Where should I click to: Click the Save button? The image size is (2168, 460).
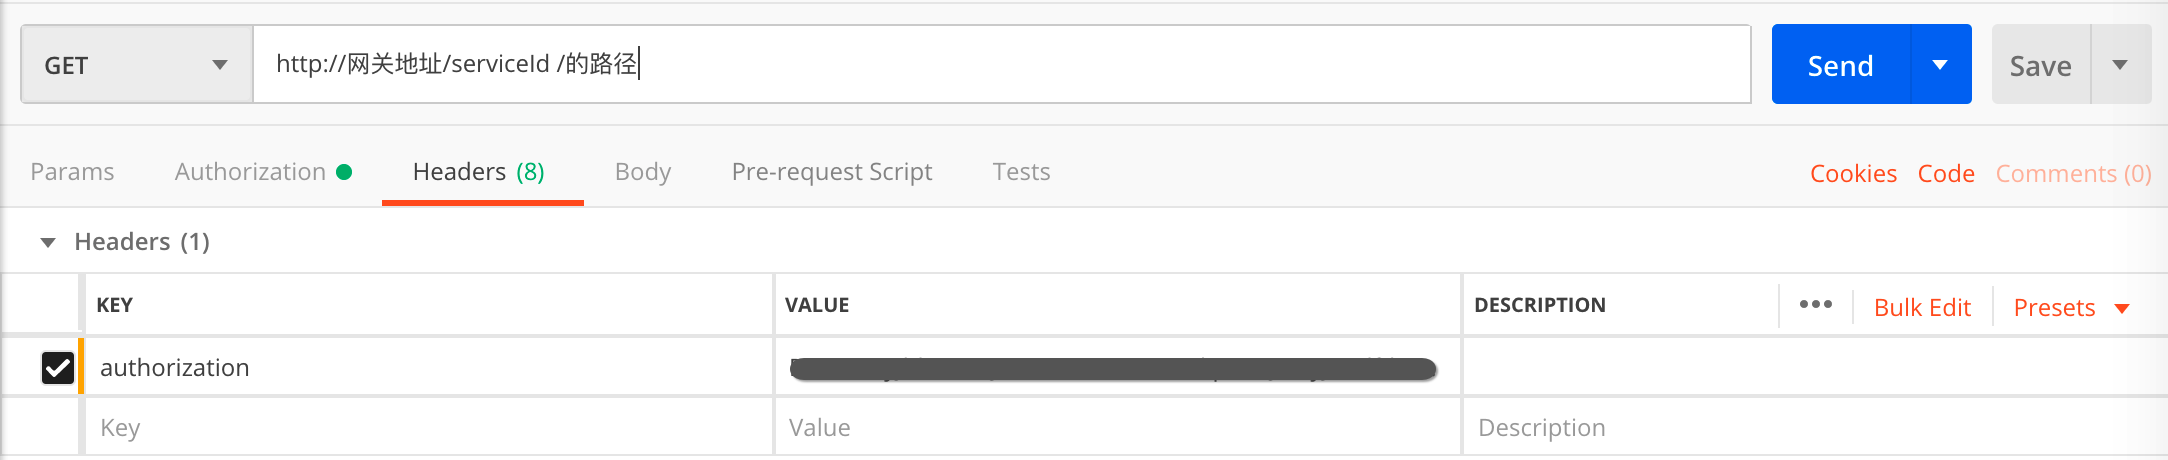click(2041, 65)
